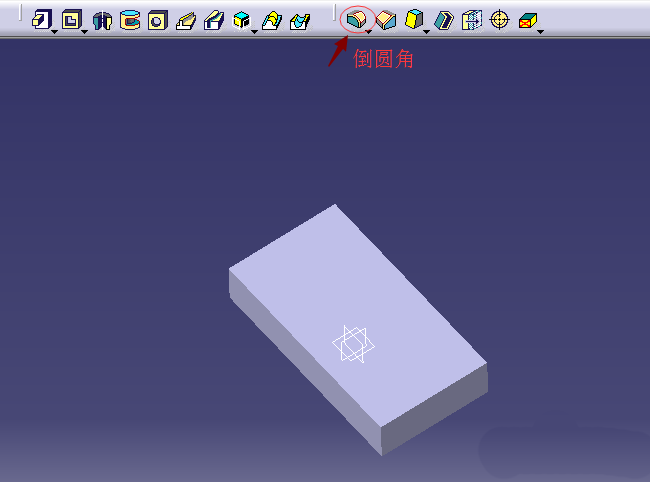Choose the Rib tool icon

(x=186, y=21)
